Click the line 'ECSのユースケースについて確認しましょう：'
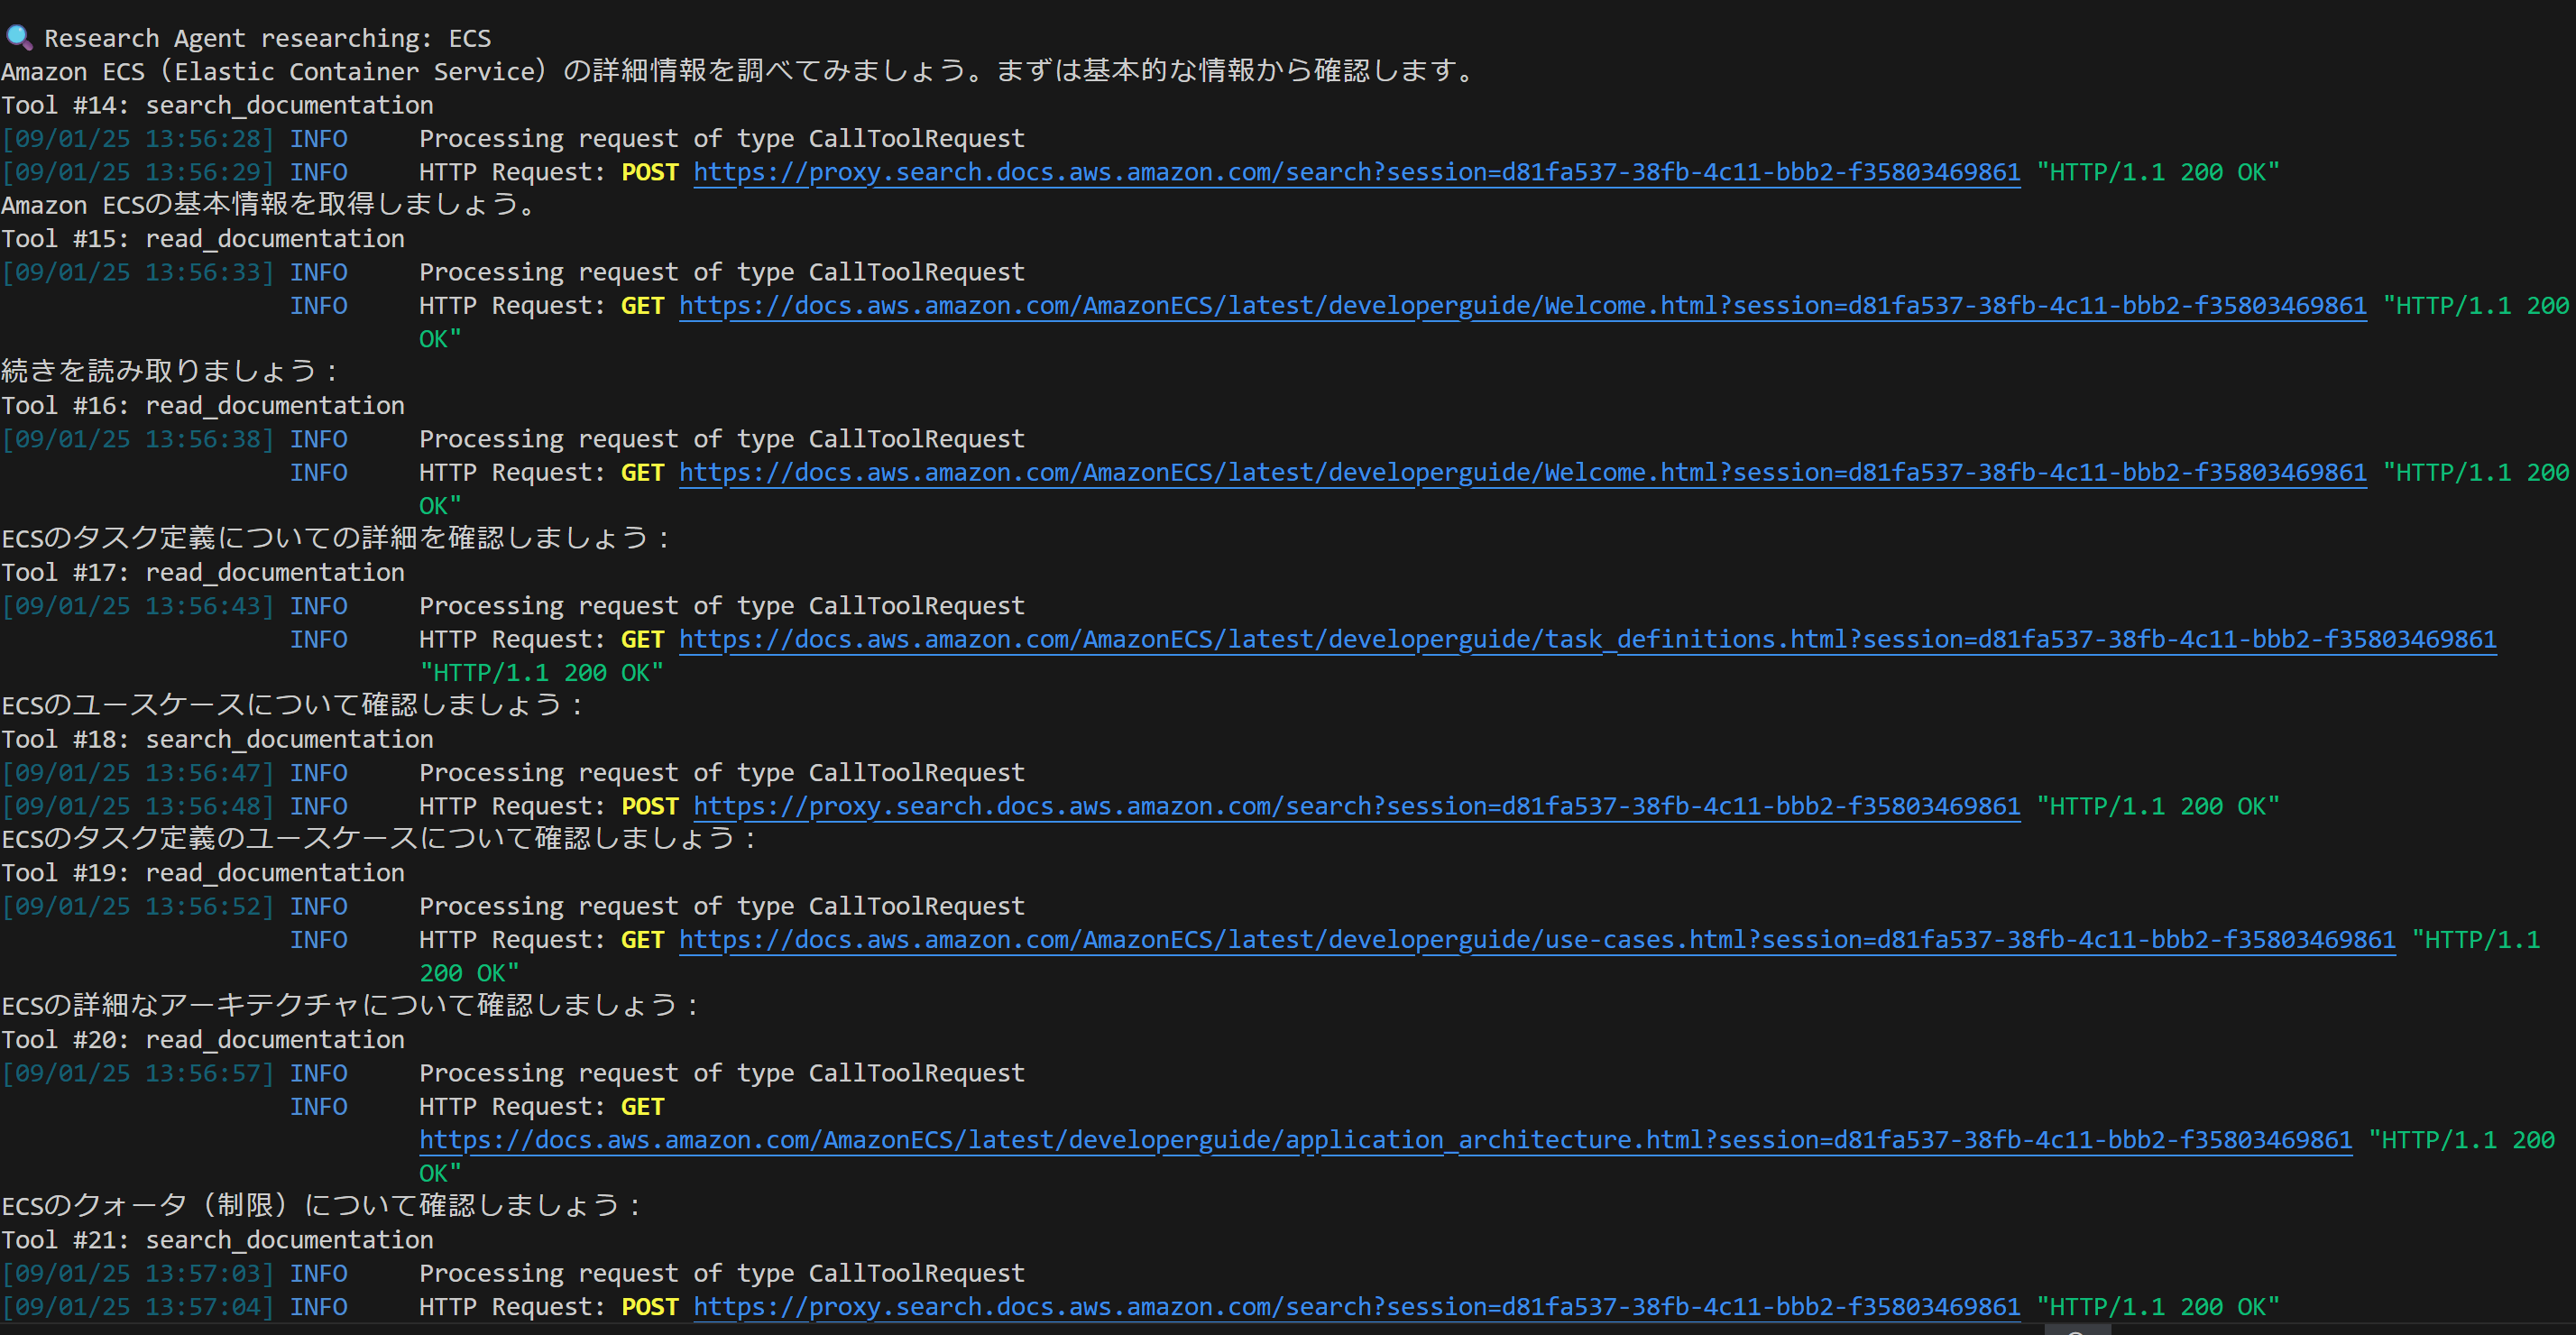This screenshot has height=1335, width=2576. coord(293,706)
